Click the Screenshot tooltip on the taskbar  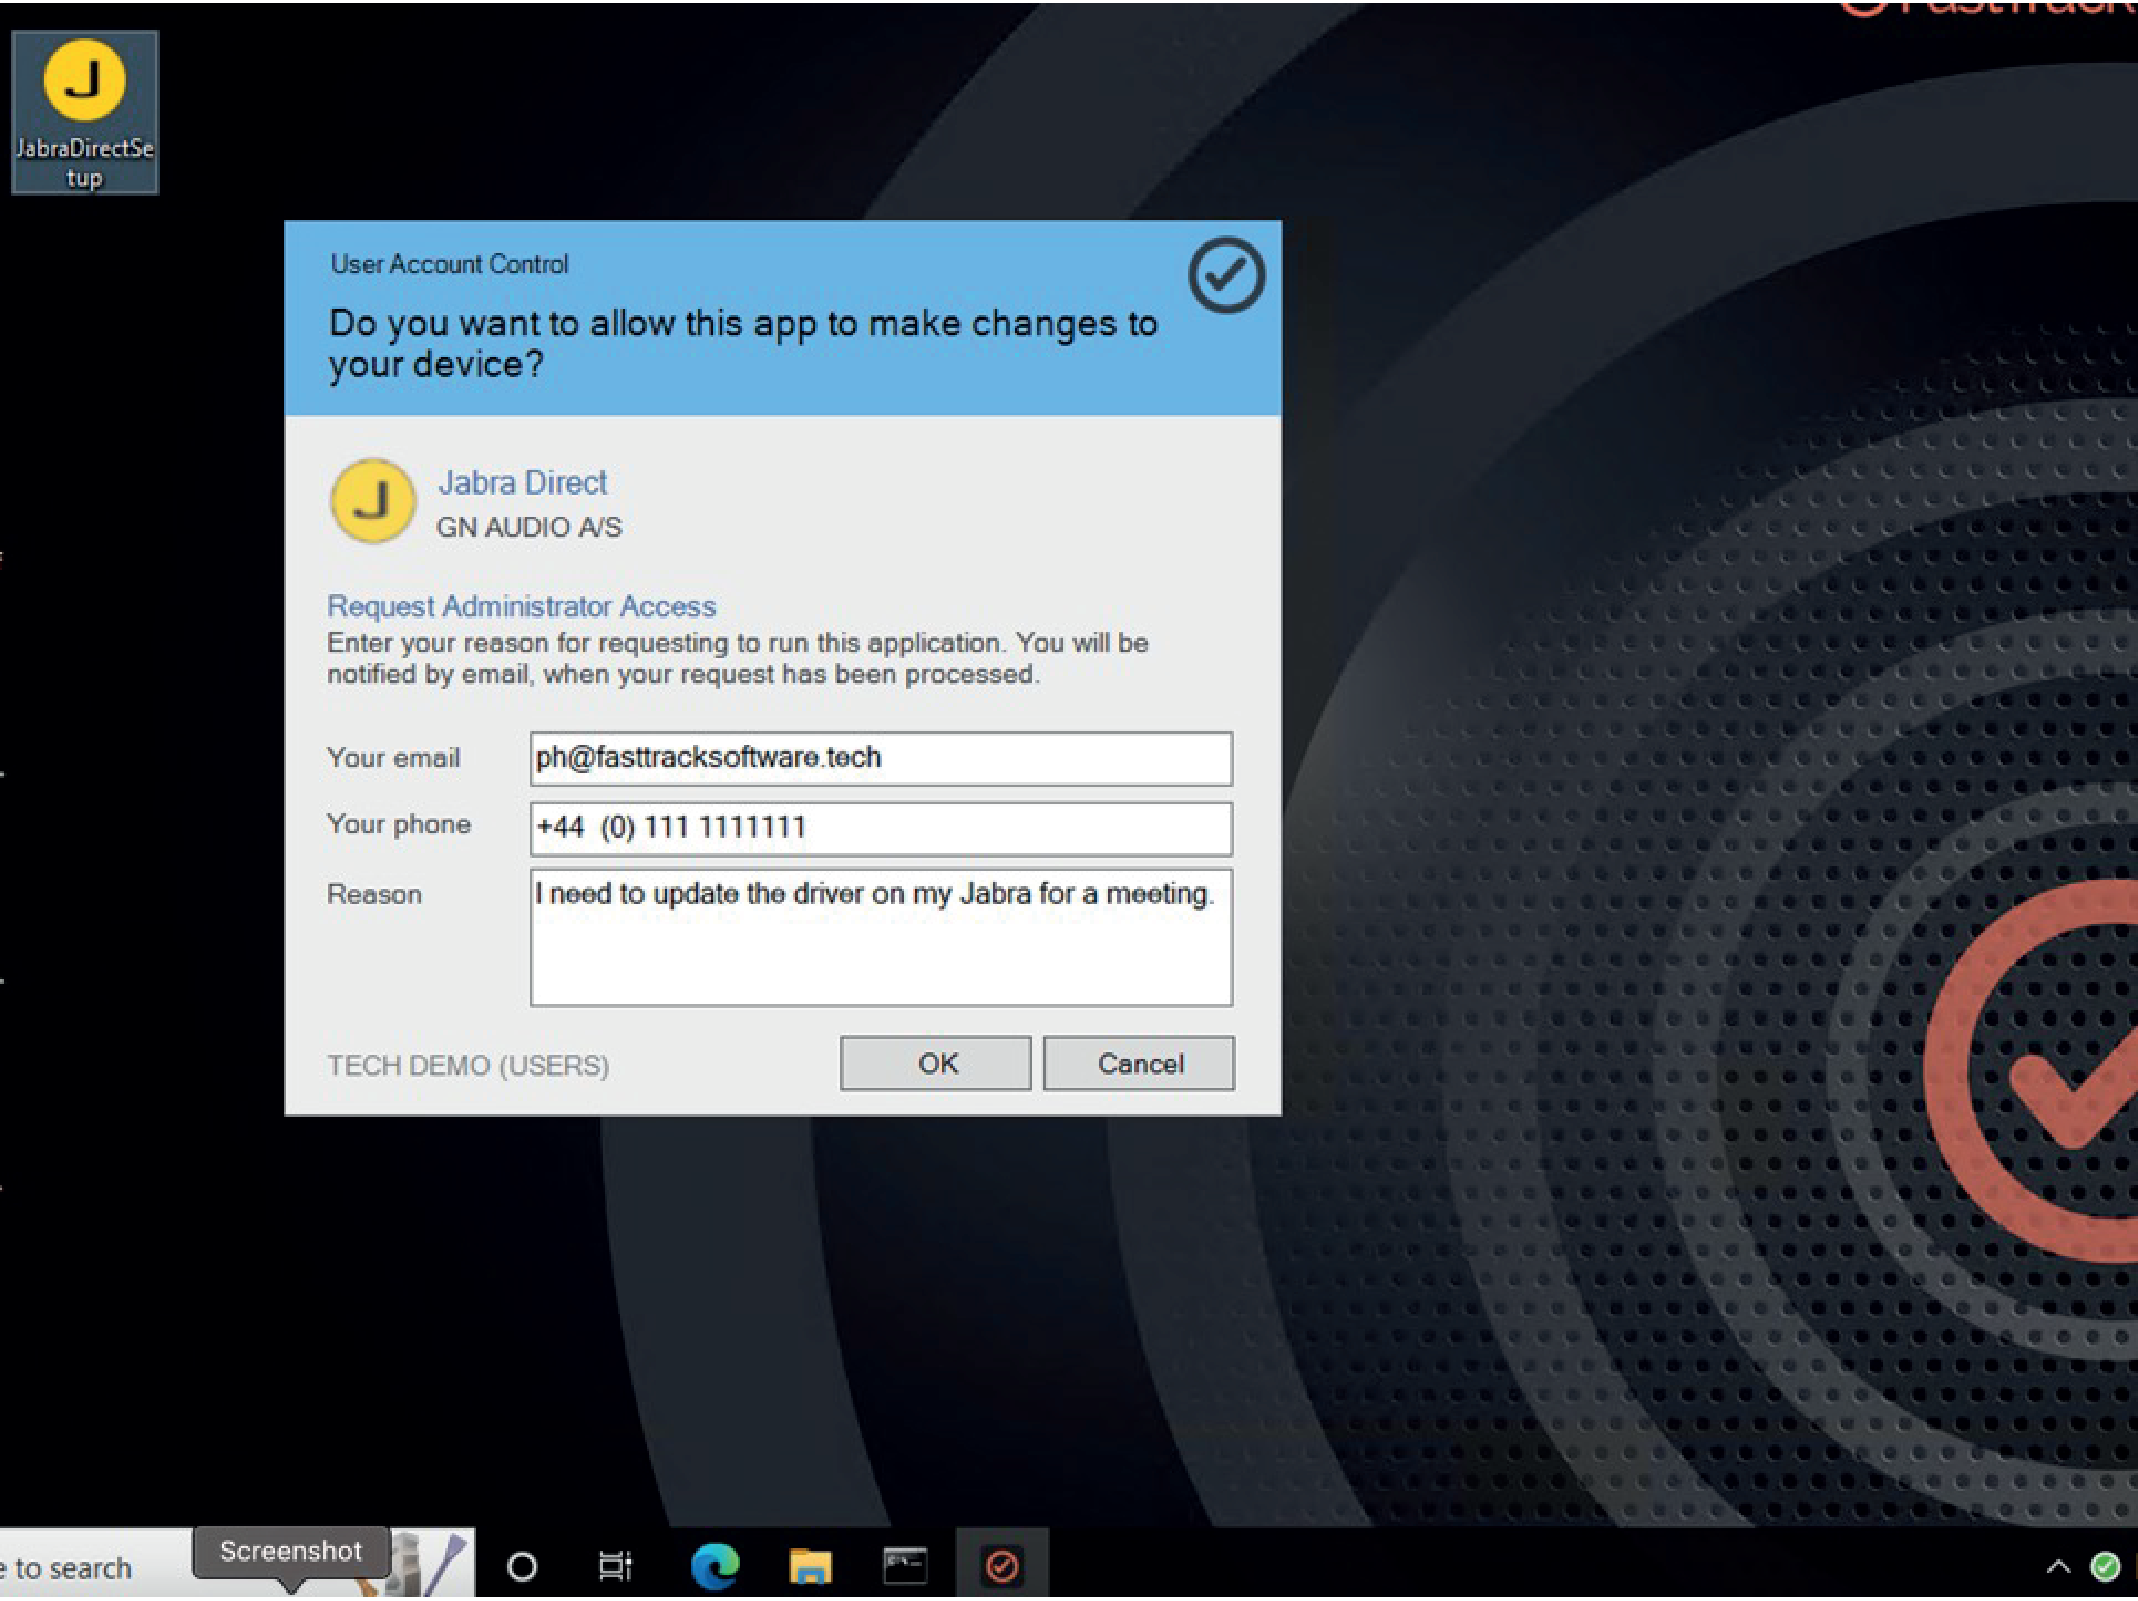pyautogui.click(x=291, y=1552)
